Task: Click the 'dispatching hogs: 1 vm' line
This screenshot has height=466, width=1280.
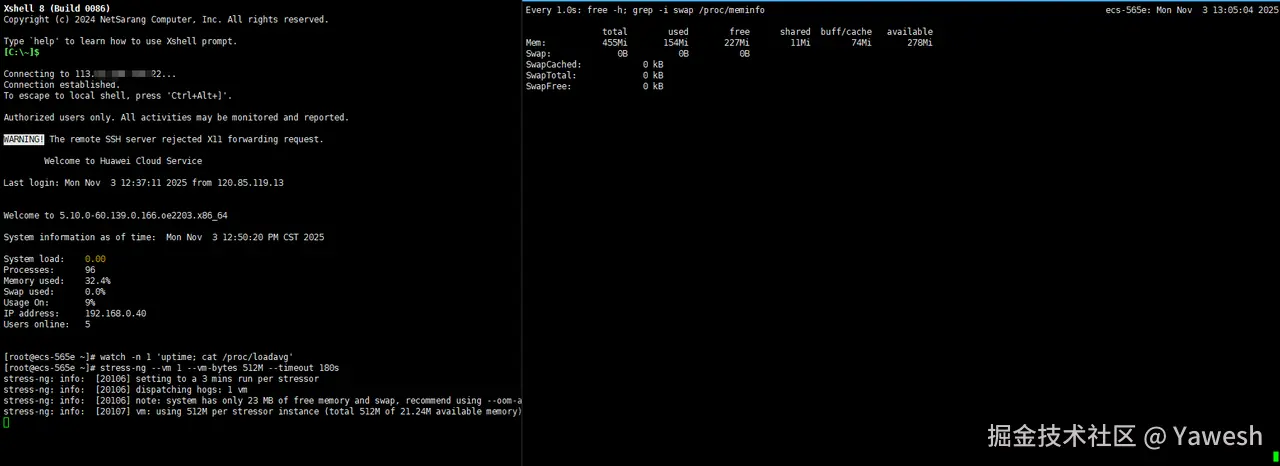Action: (125, 390)
